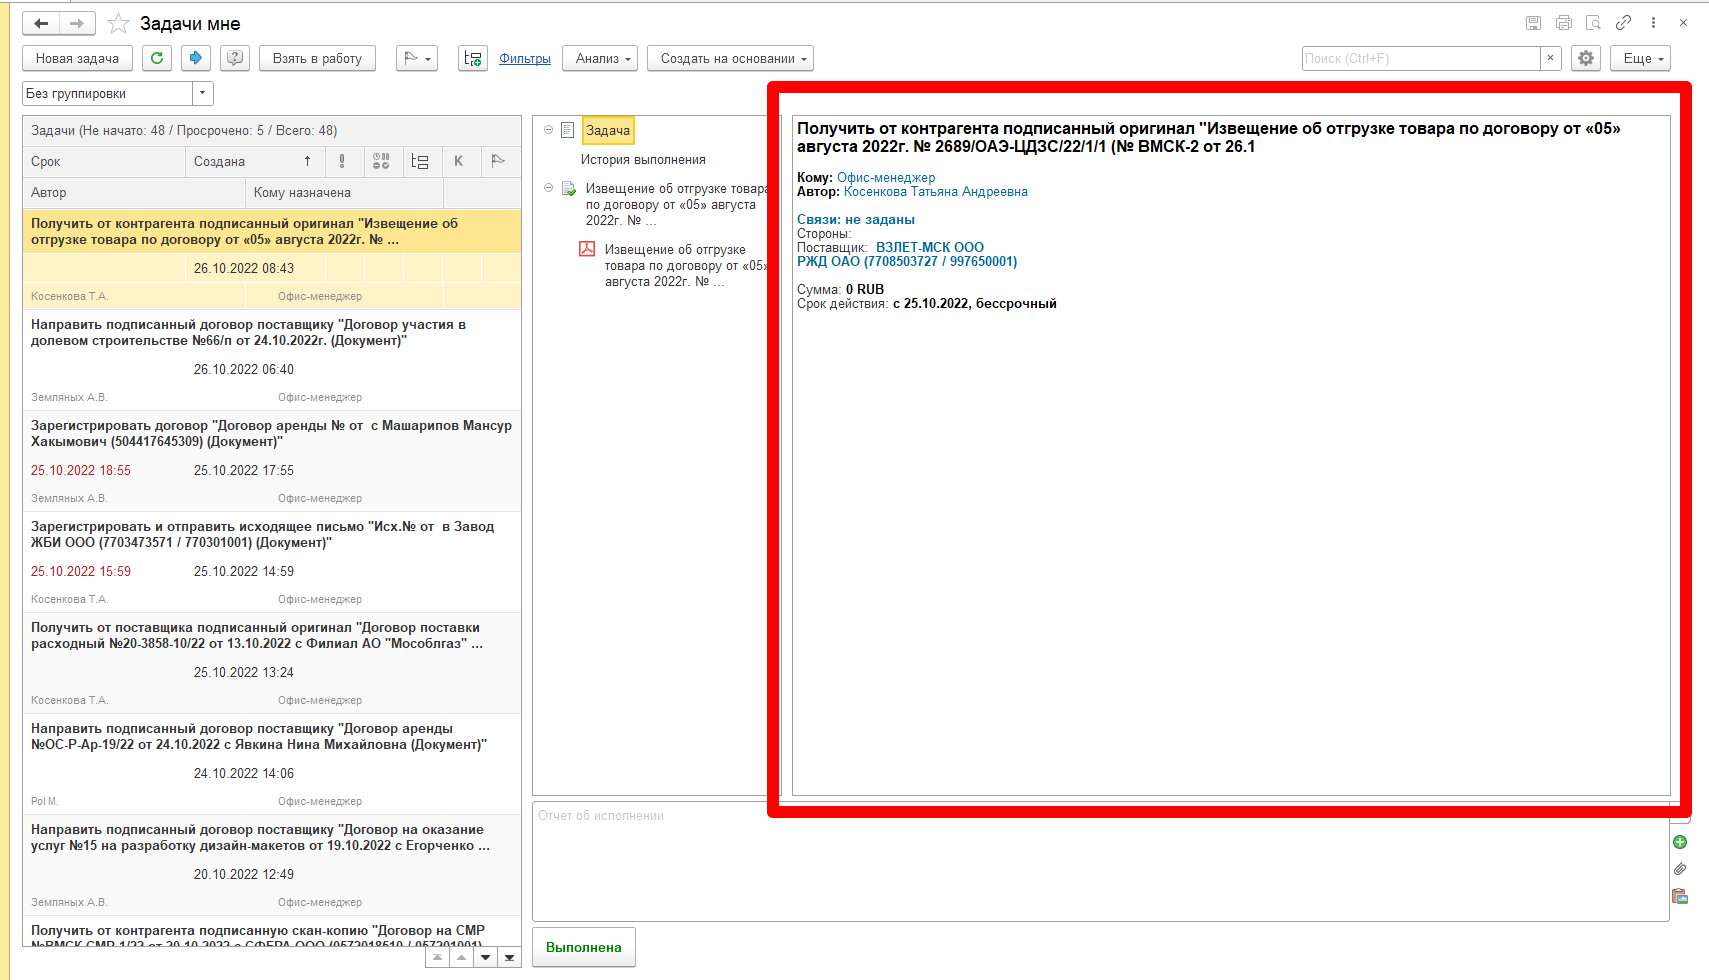Go forward with the right arrow button
The image size is (1709, 980).
pos(77,23)
